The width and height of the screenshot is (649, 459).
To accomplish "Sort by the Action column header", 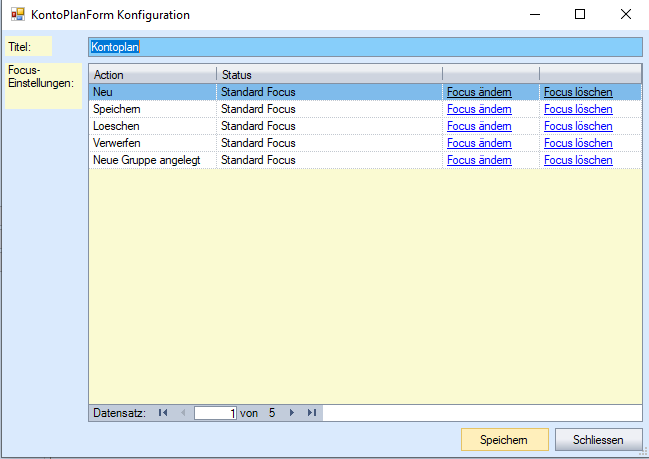I will [152, 74].
